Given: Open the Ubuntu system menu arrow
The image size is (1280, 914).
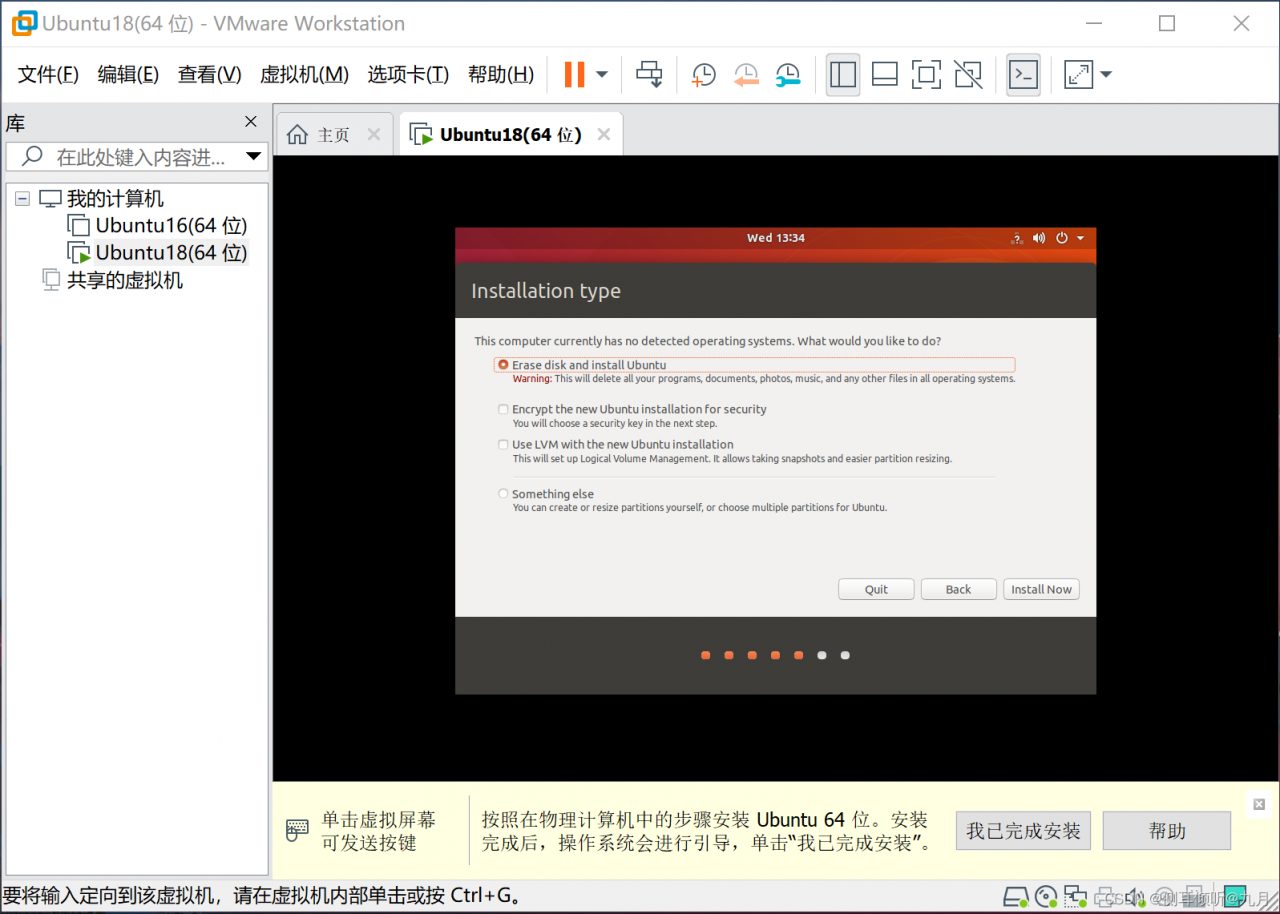Looking at the screenshot, I should point(1081,238).
